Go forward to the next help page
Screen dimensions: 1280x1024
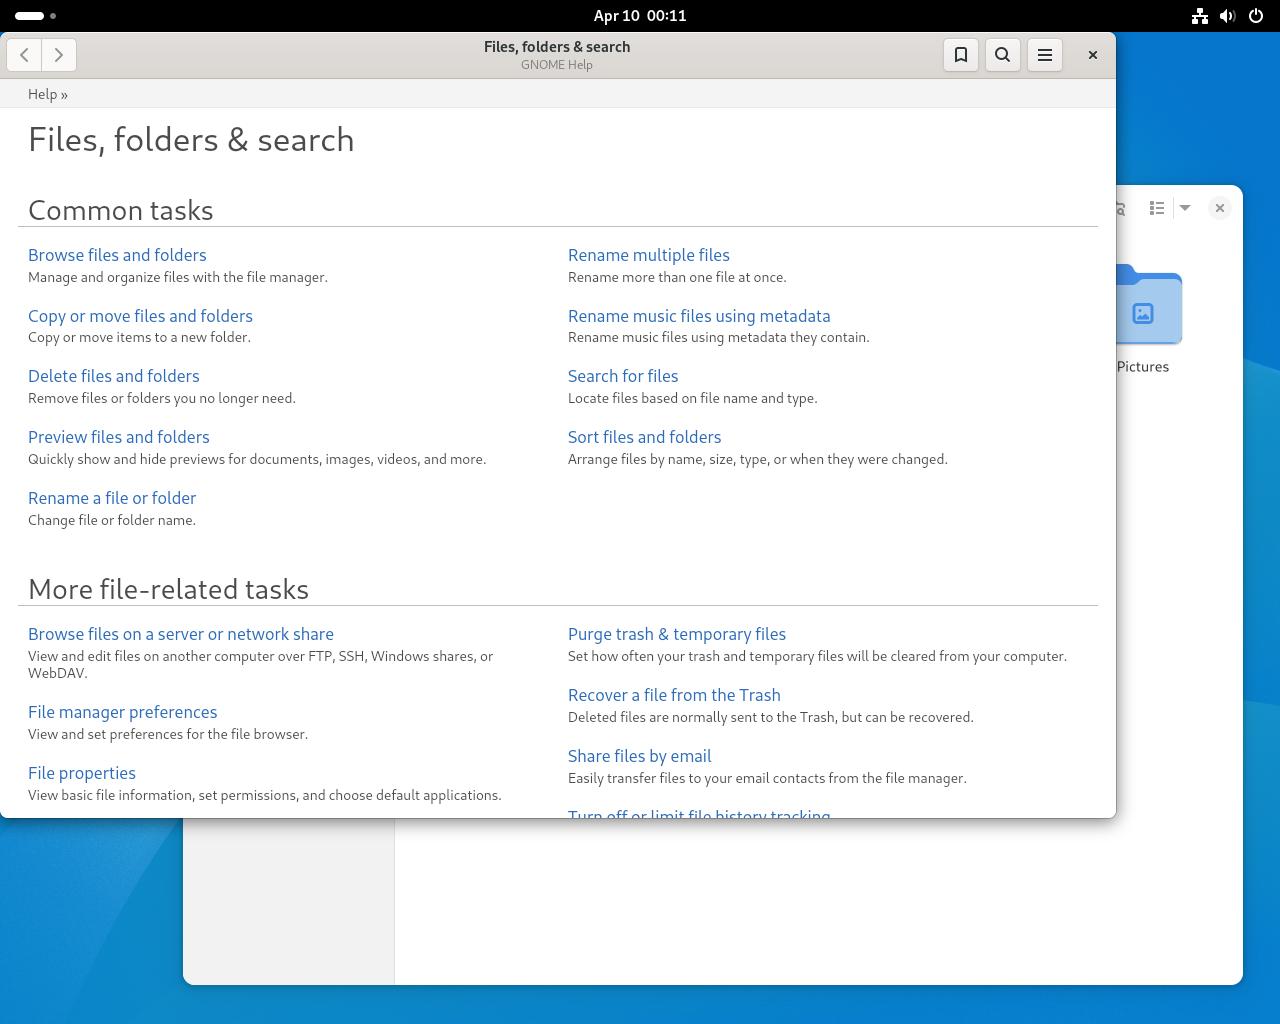click(x=59, y=55)
